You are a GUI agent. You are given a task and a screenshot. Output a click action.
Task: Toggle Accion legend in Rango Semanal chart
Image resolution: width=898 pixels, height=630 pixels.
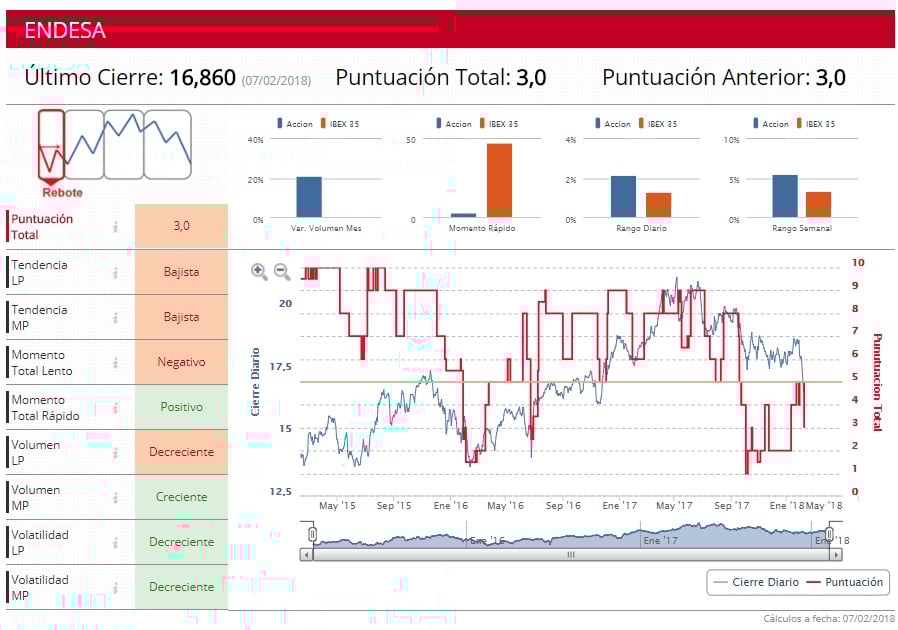(x=771, y=124)
